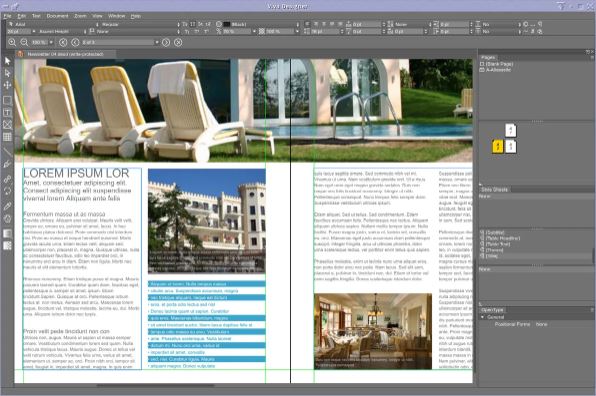Screen dimensions: 596x396
Task: Open the zoom percentage dropdown
Action: (x=51, y=42)
